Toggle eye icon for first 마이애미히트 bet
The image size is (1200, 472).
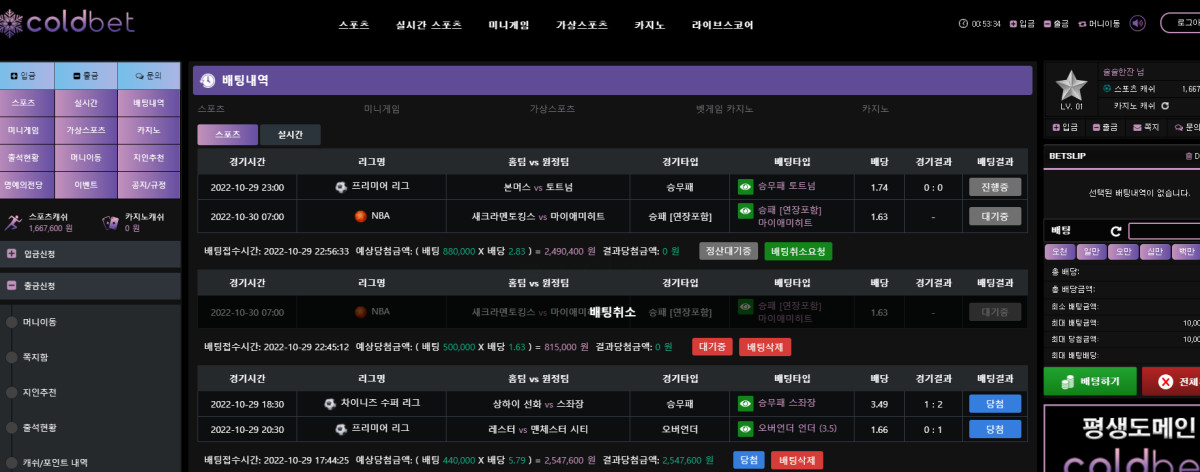(x=745, y=211)
